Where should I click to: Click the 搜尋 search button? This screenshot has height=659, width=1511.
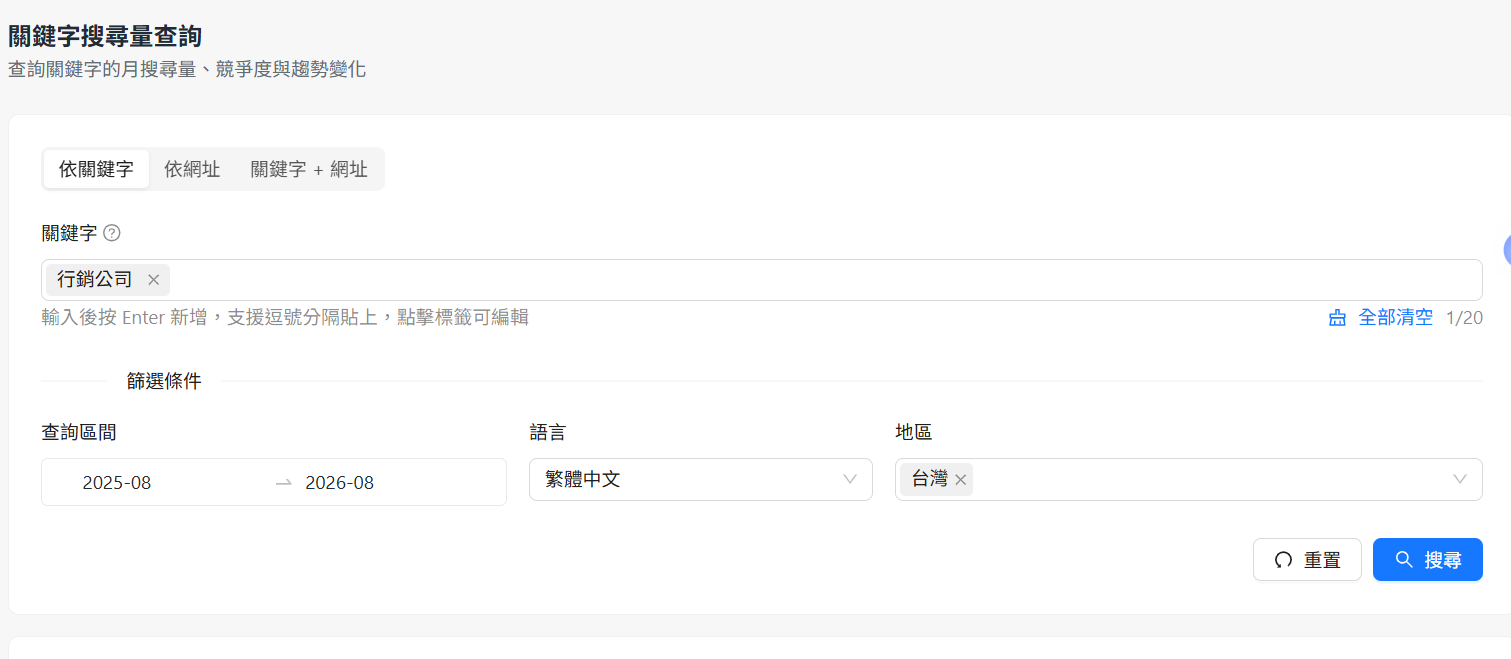1428,560
